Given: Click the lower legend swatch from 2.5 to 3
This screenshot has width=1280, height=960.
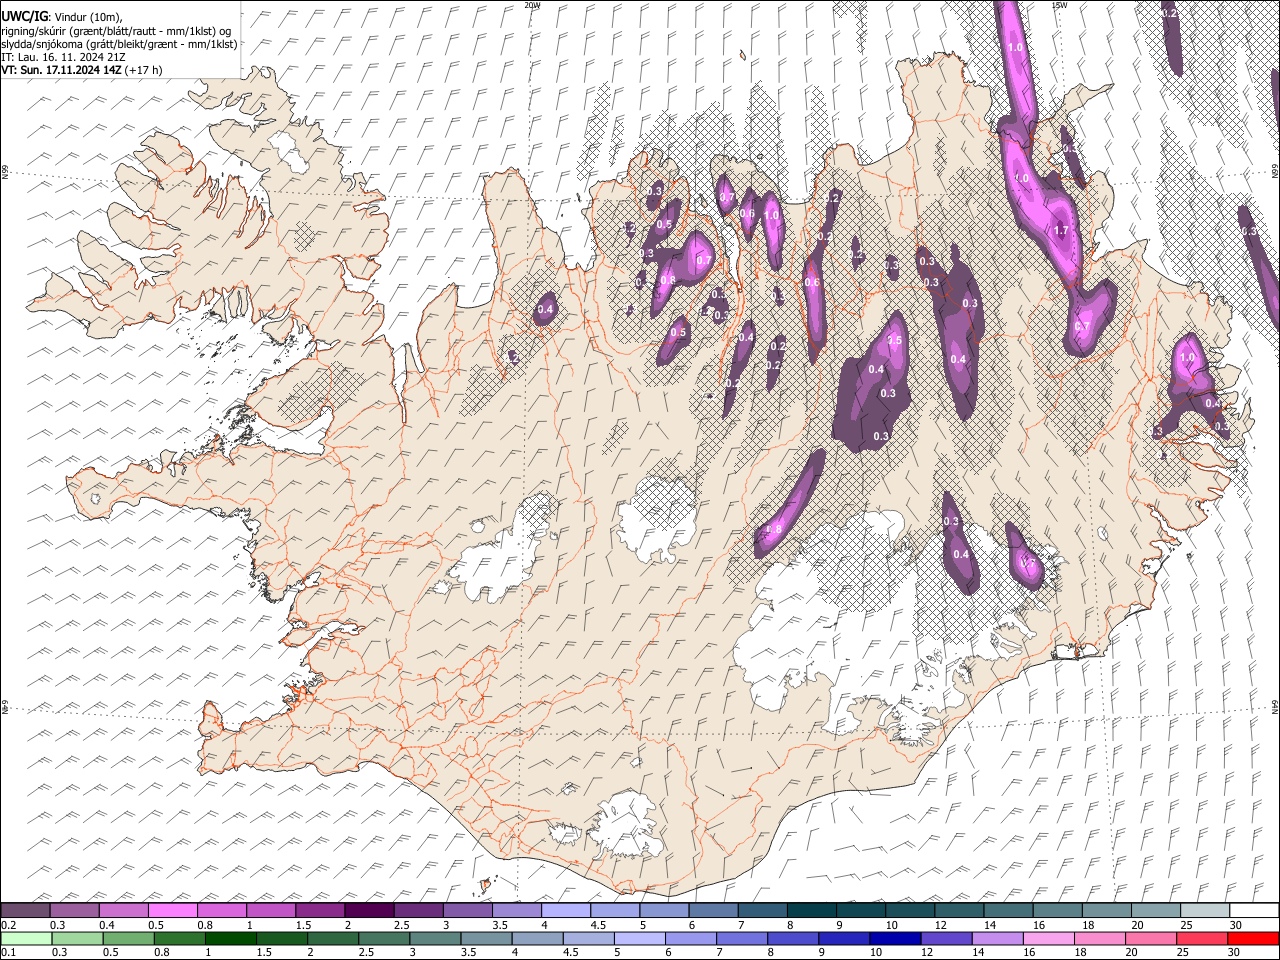Looking at the screenshot, I should 384,938.
